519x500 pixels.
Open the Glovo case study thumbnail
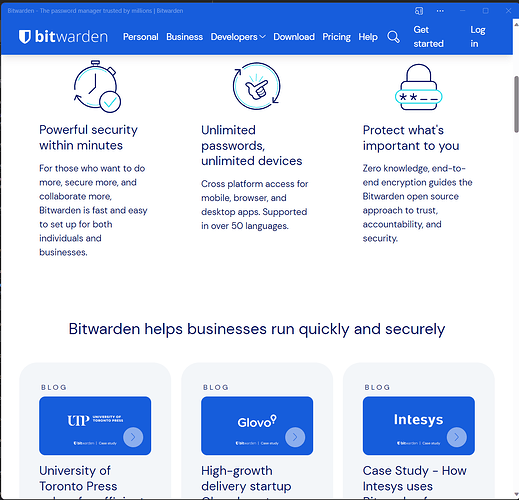(257, 426)
